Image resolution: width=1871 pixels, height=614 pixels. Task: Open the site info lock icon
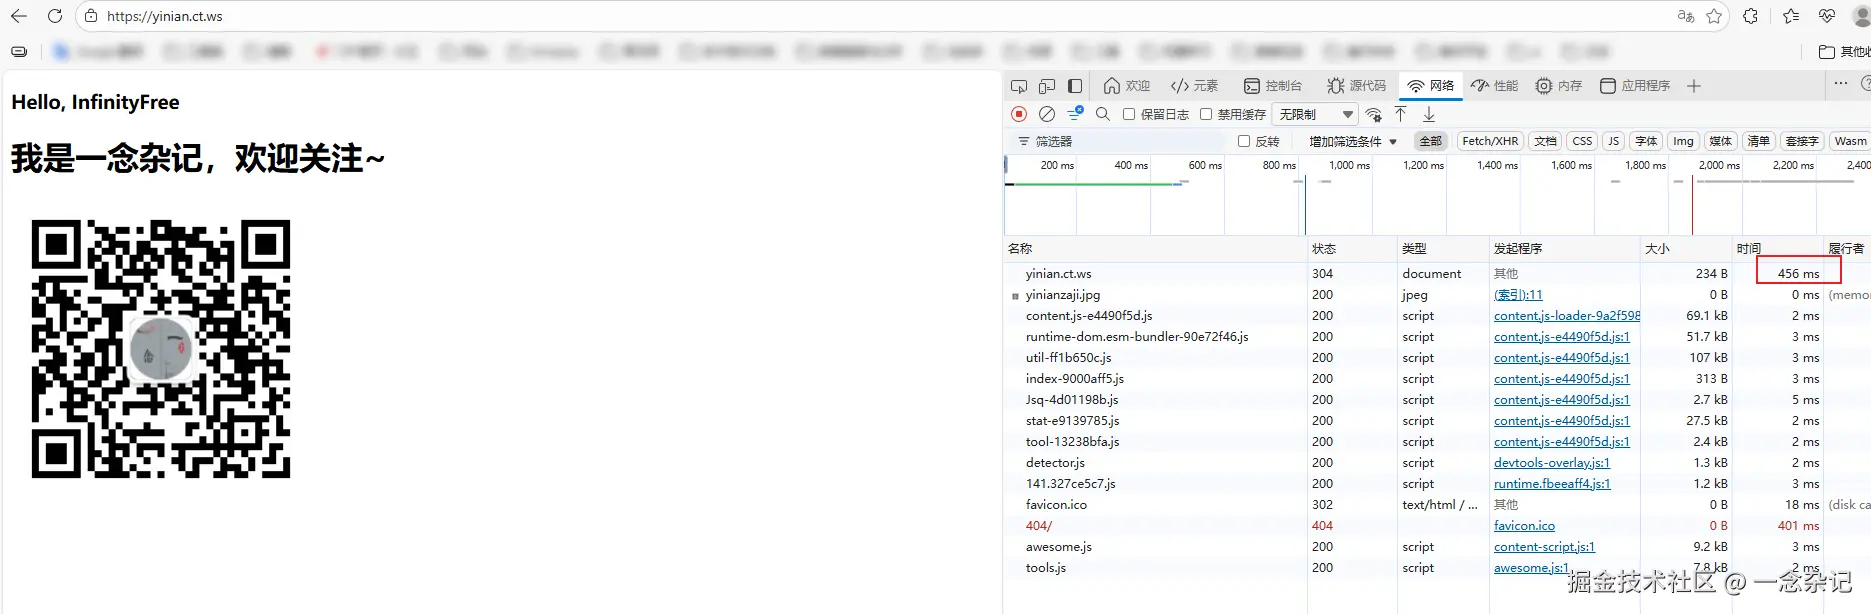(x=91, y=16)
